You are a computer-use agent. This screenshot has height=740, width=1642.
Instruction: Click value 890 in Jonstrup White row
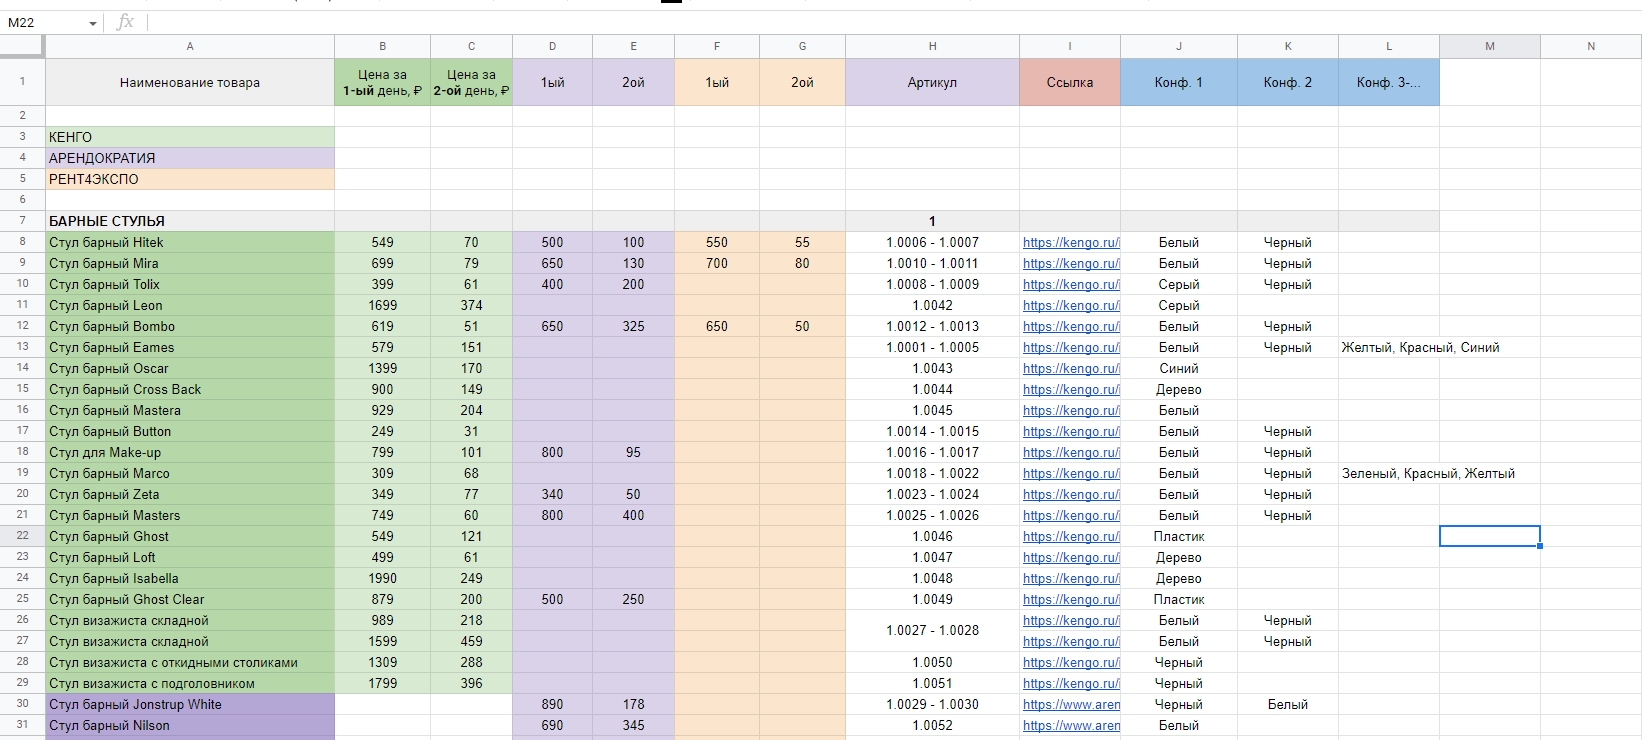(x=552, y=704)
